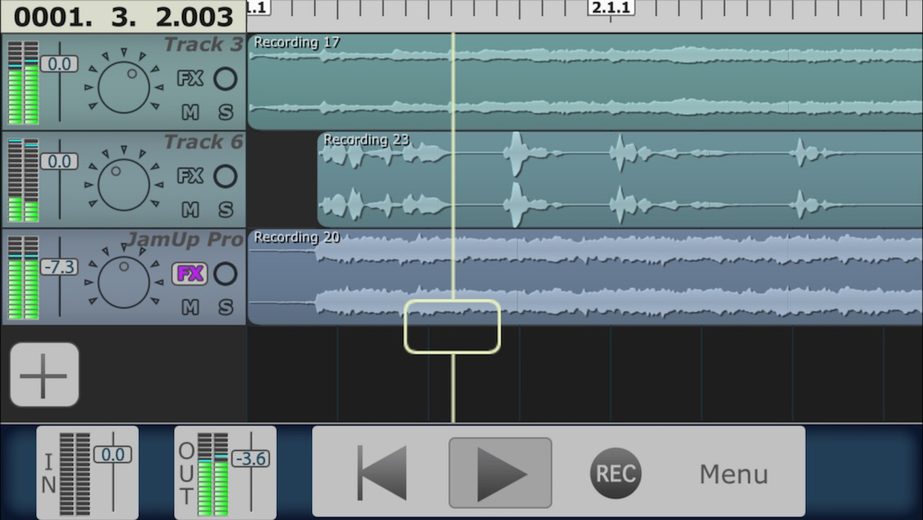Mute Track 3
Image resolution: width=923 pixels, height=520 pixels.
click(x=190, y=112)
